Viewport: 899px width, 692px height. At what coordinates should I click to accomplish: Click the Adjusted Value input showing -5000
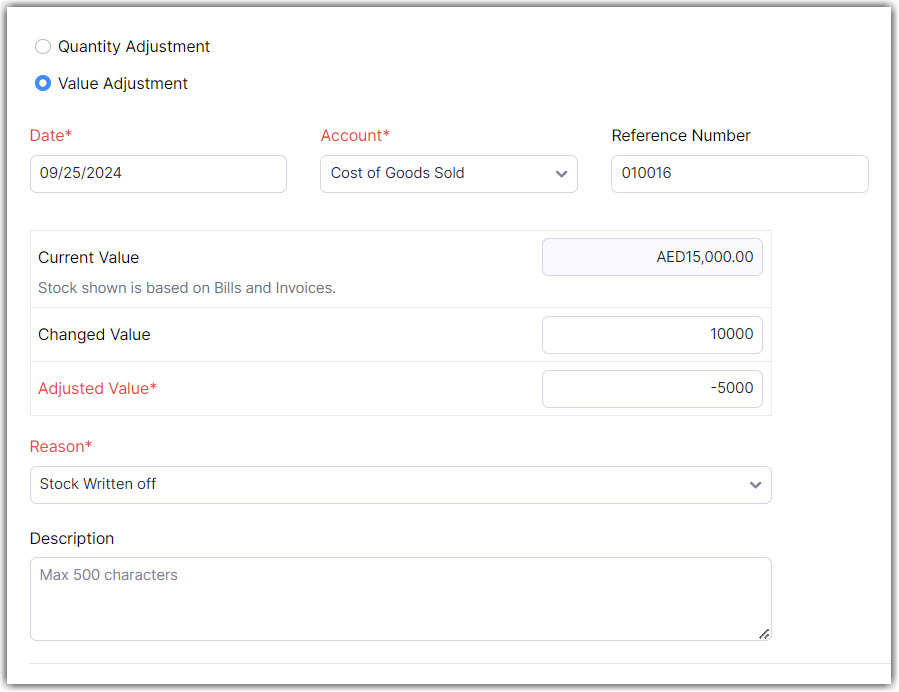pyautogui.click(x=652, y=389)
